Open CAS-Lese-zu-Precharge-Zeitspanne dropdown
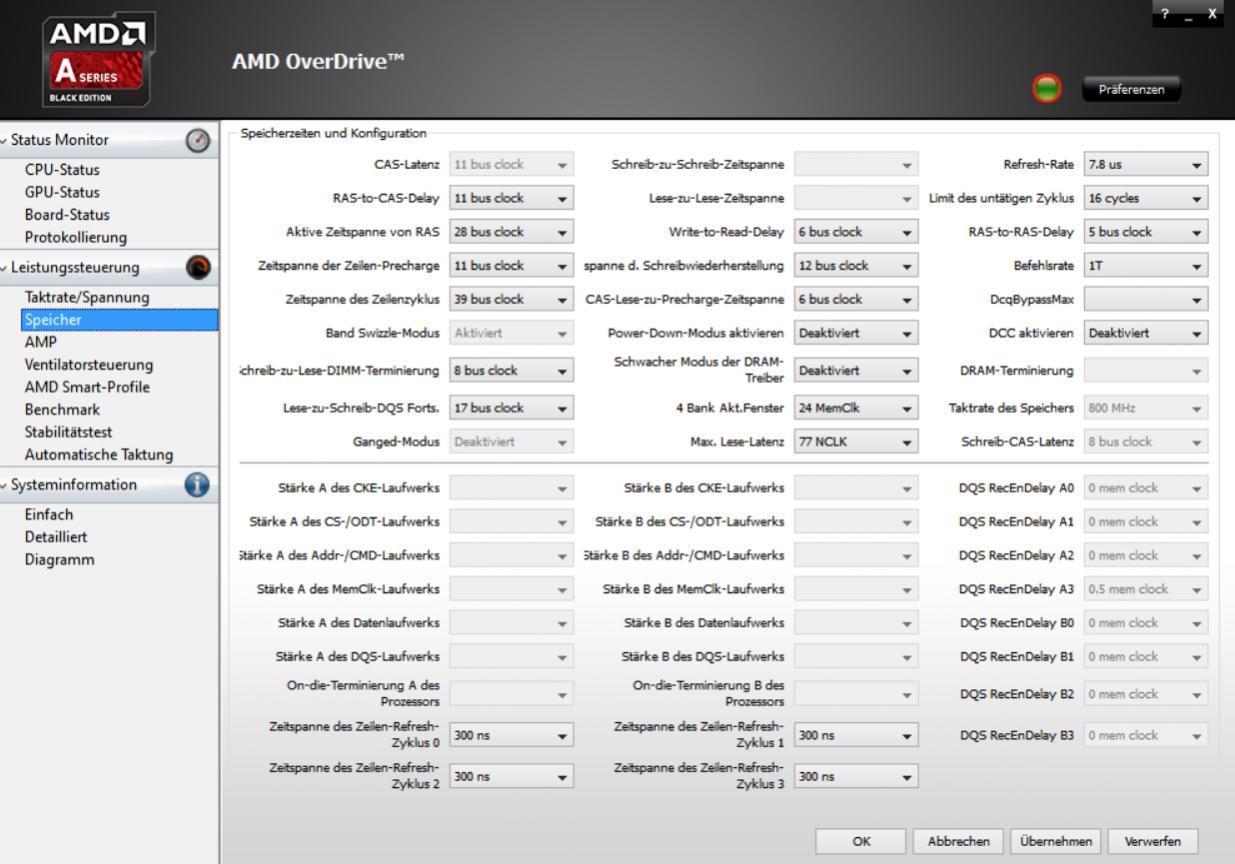This screenshot has width=1235, height=864. click(x=856, y=299)
